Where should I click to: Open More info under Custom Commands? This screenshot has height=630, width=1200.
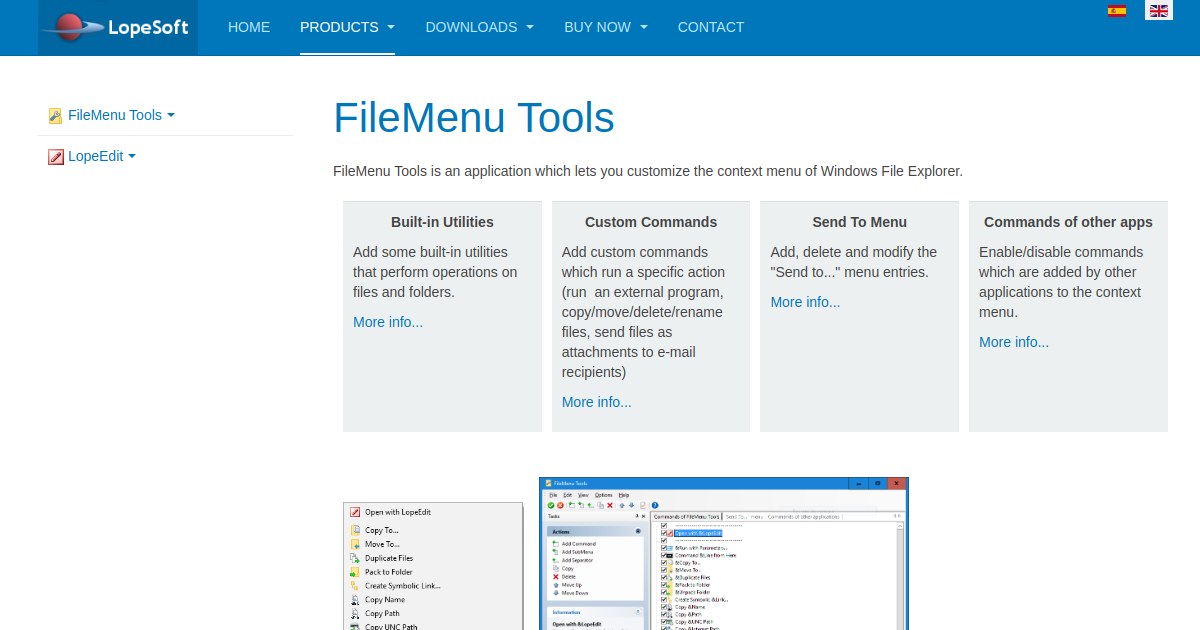click(597, 402)
